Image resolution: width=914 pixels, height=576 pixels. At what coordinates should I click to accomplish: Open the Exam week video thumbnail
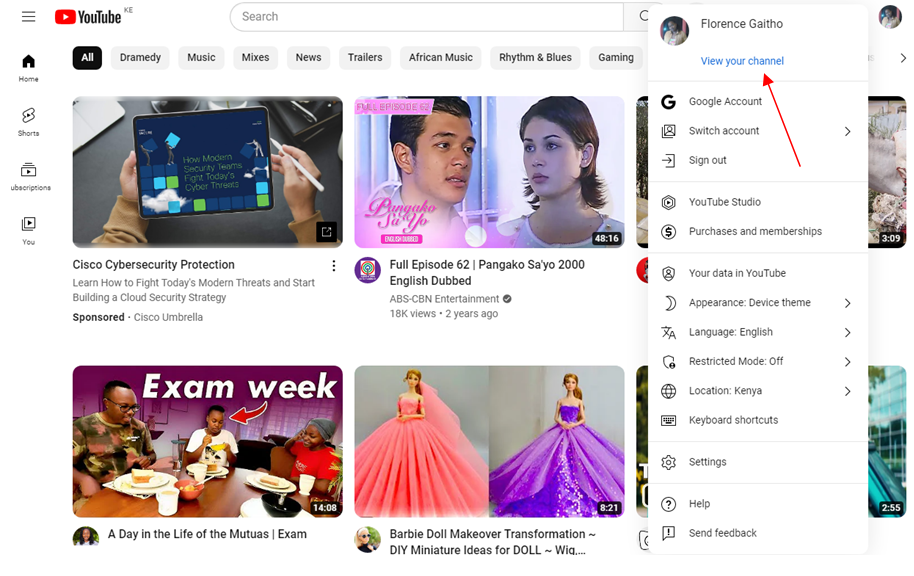(207, 441)
